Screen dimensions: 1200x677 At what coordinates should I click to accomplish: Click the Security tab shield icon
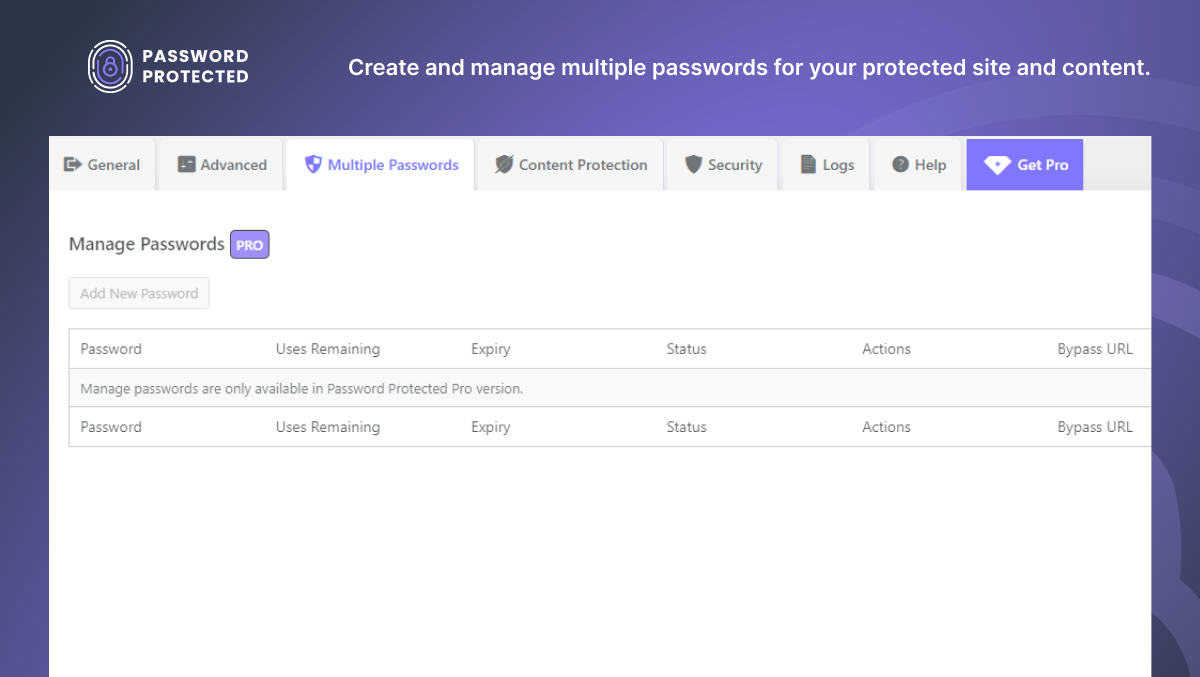(x=693, y=165)
